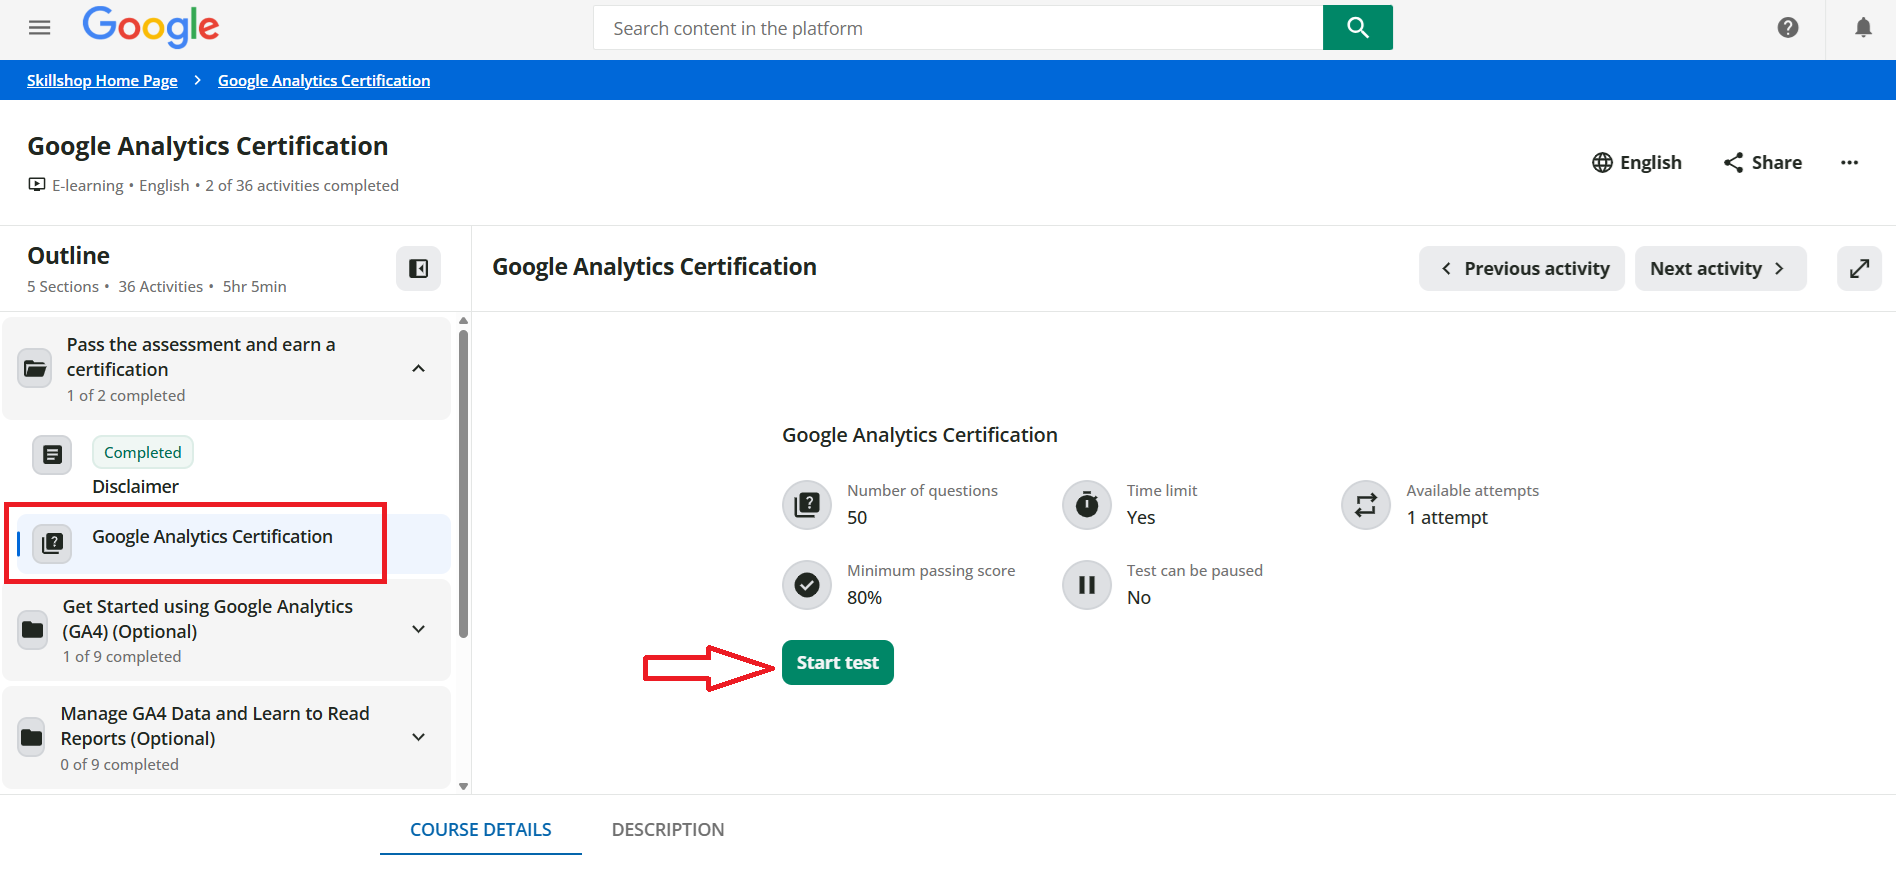Click the Google logo
1896x876 pixels.
(151, 27)
